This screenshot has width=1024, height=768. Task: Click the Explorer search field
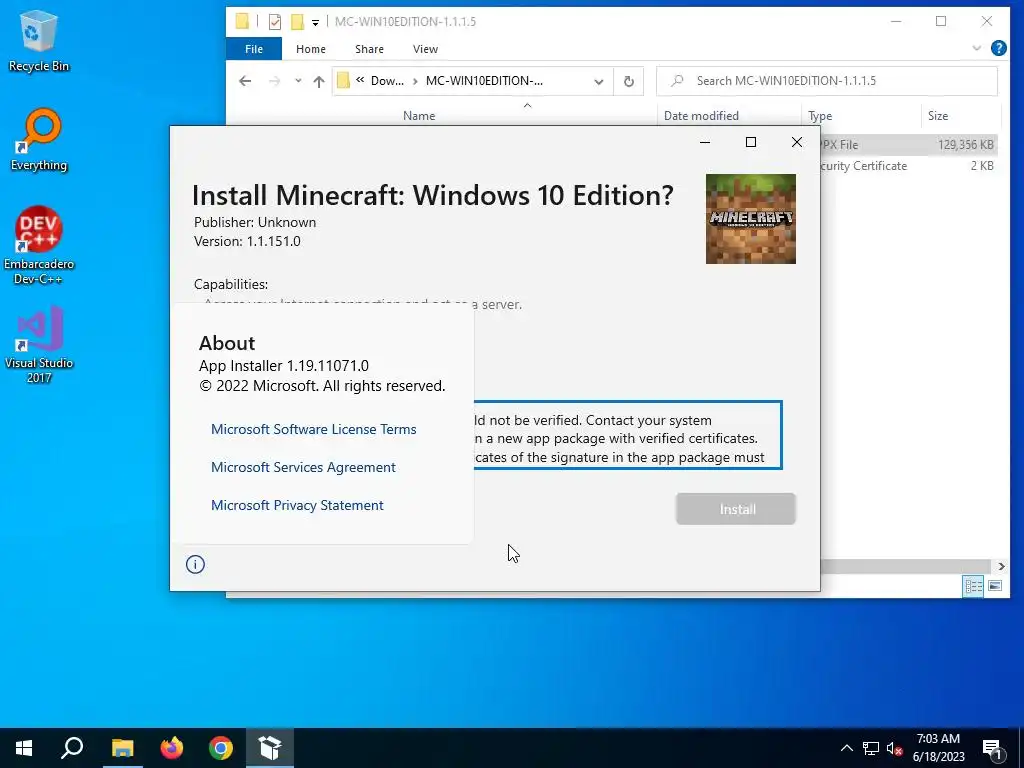click(x=827, y=81)
